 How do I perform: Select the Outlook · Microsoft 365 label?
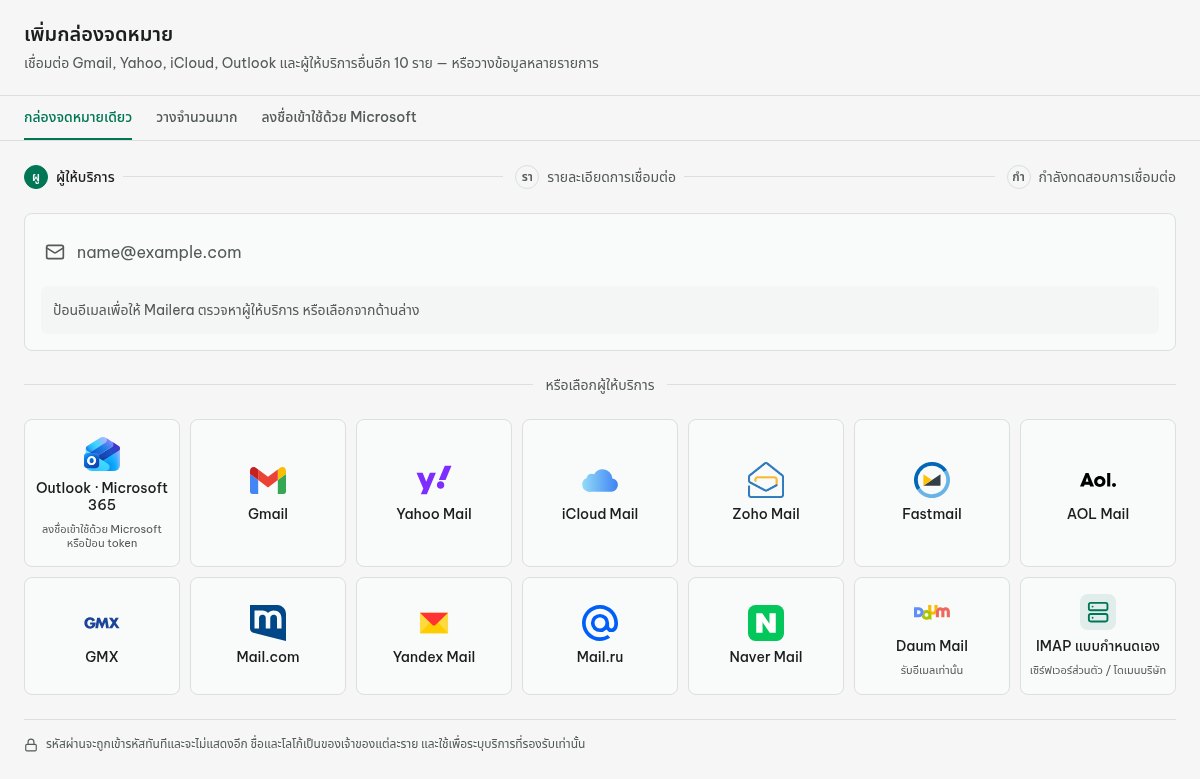tap(102, 496)
